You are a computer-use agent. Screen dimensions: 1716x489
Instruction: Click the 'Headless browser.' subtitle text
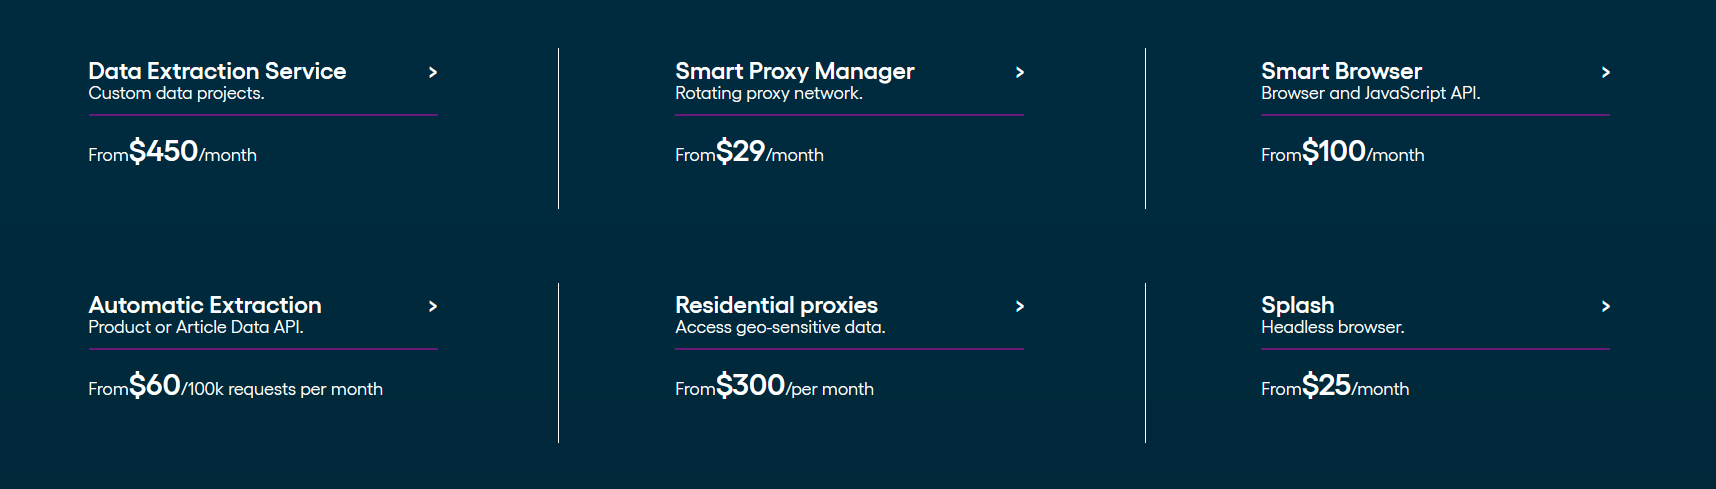click(1332, 327)
